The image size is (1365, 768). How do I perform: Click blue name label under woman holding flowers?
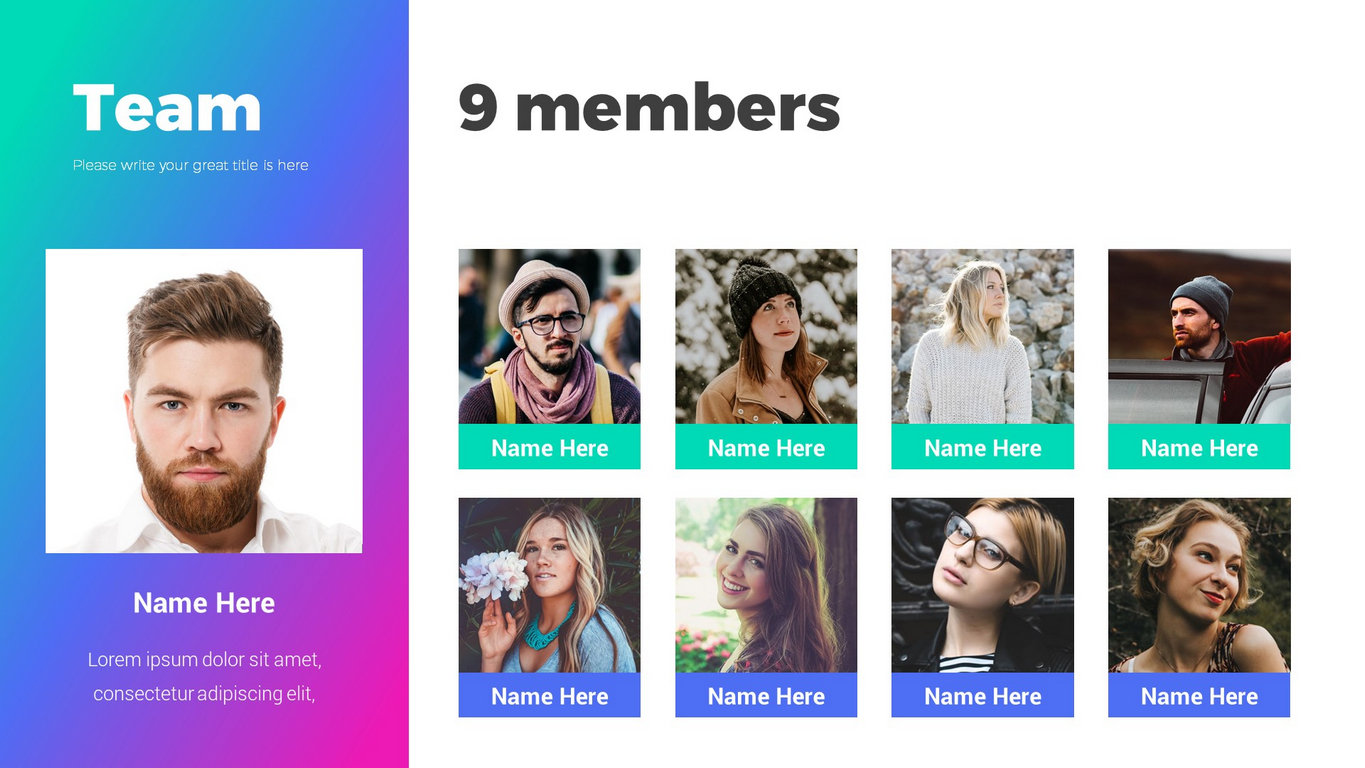point(549,696)
